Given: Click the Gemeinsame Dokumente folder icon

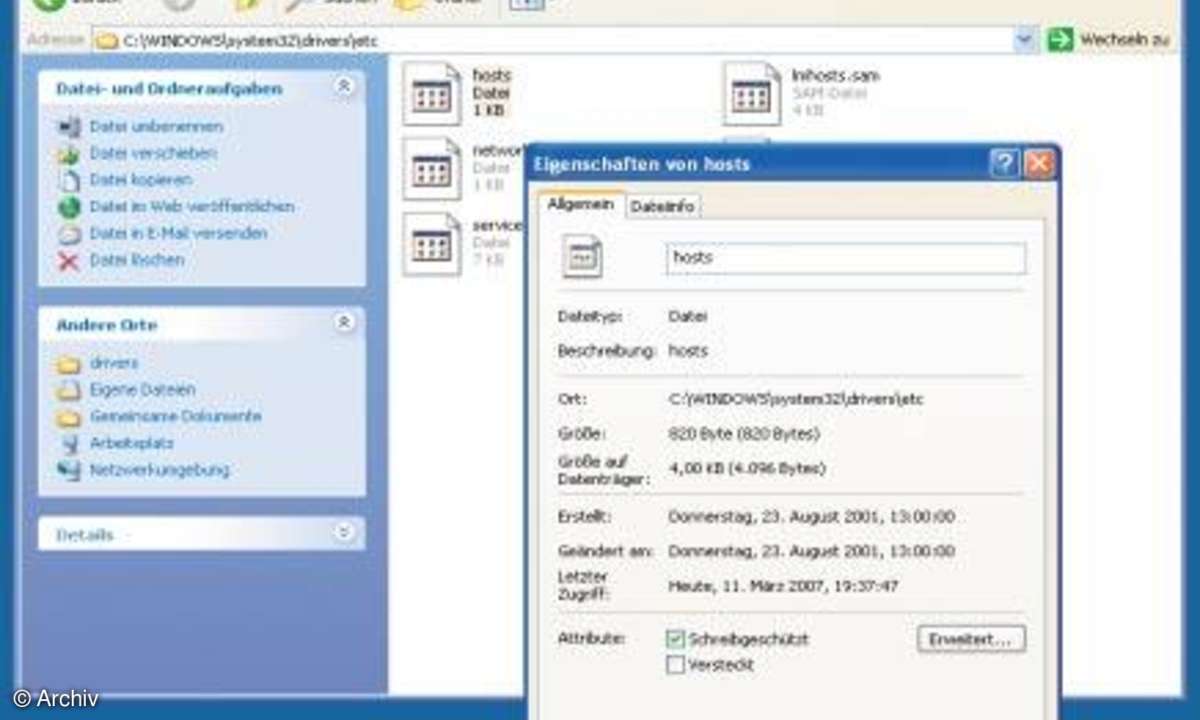Looking at the screenshot, I should point(68,417).
